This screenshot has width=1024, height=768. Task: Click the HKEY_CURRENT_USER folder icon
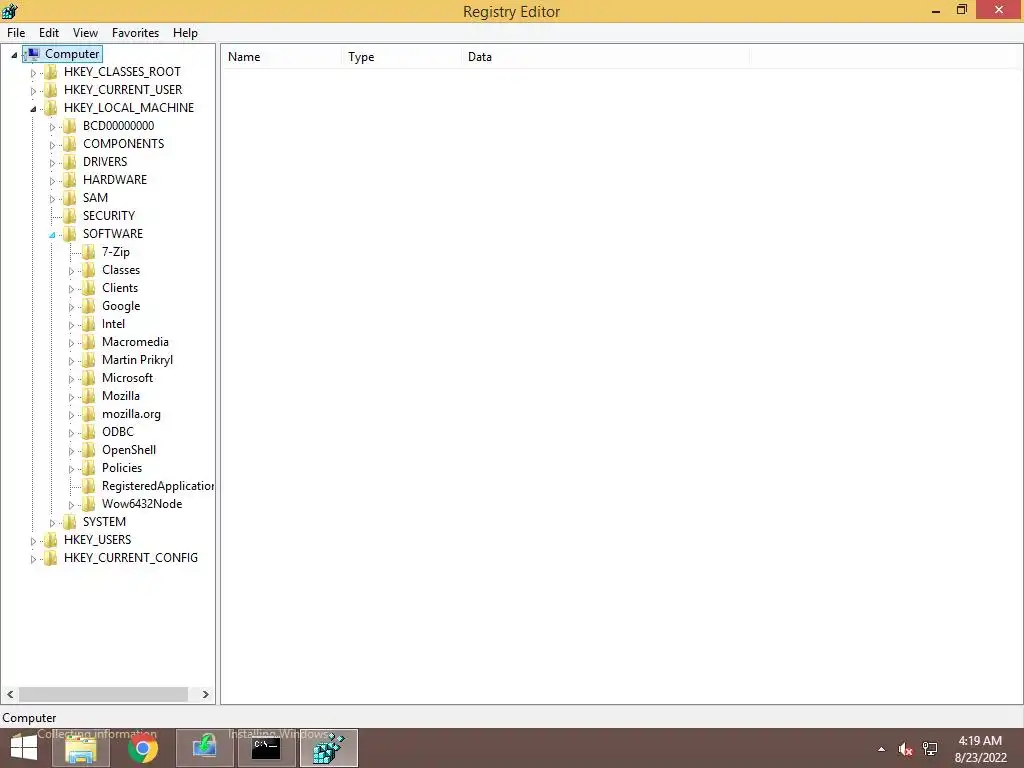[x=51, y=89]
